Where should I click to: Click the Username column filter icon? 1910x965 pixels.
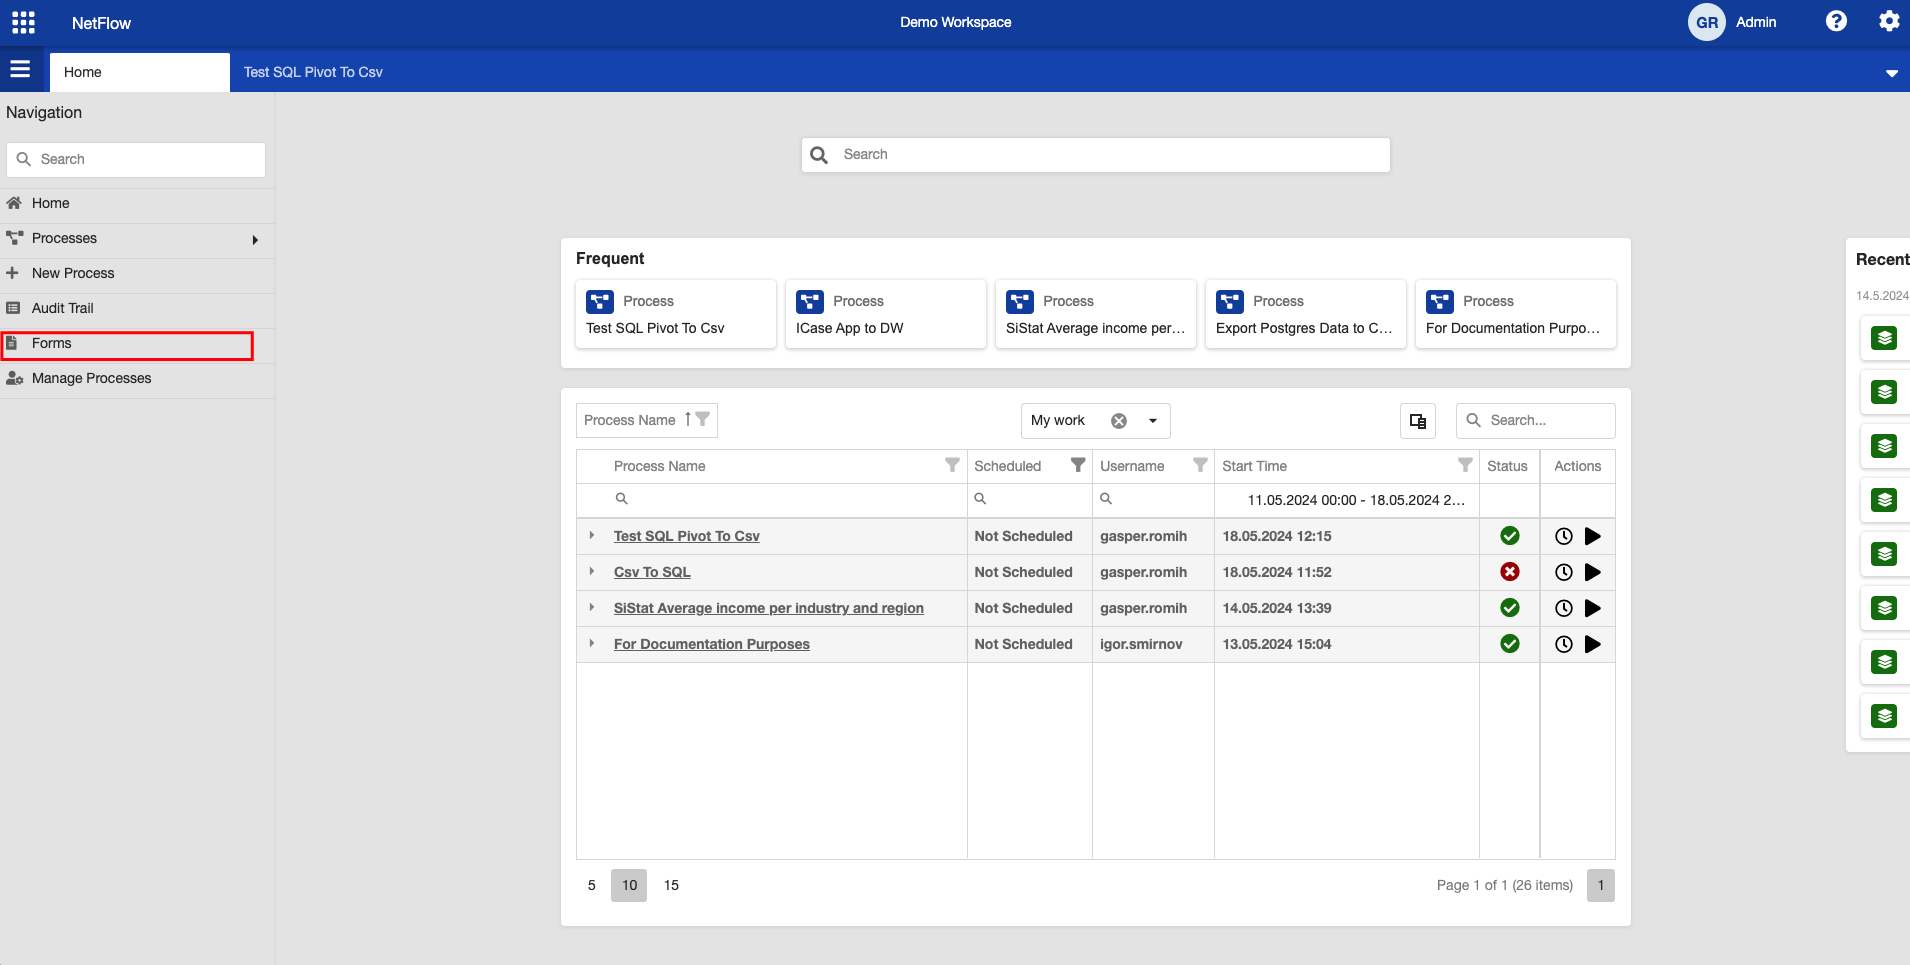(1200, 465)
